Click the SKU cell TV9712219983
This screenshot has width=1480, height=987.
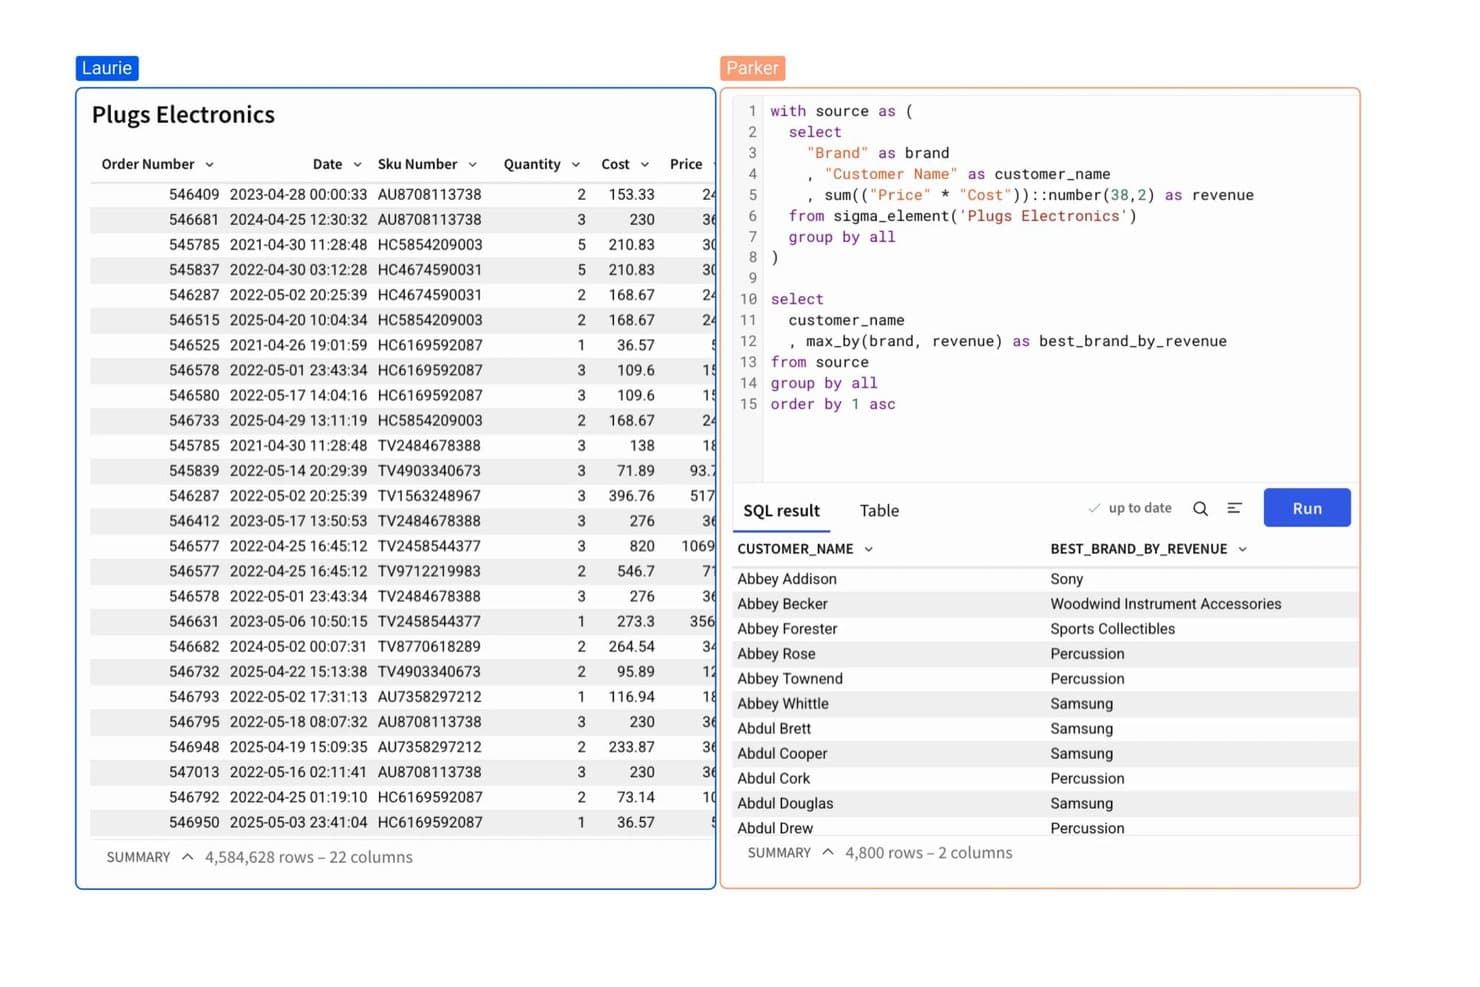click(429, 571)
